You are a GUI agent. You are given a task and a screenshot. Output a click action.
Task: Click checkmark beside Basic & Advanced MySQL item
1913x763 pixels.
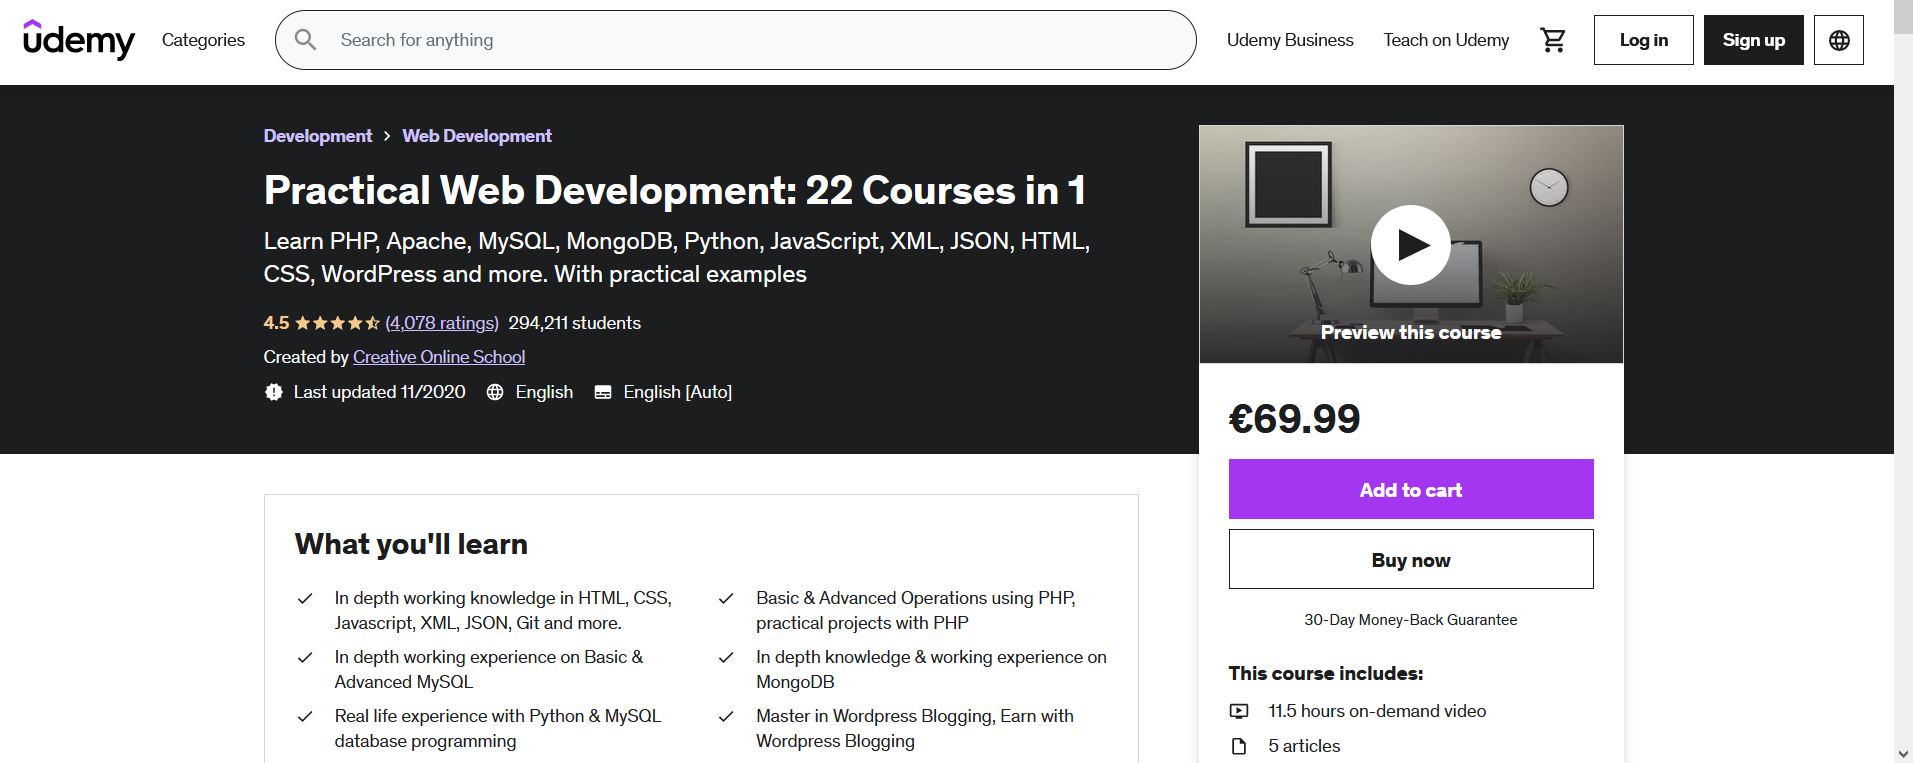[305, 658]
